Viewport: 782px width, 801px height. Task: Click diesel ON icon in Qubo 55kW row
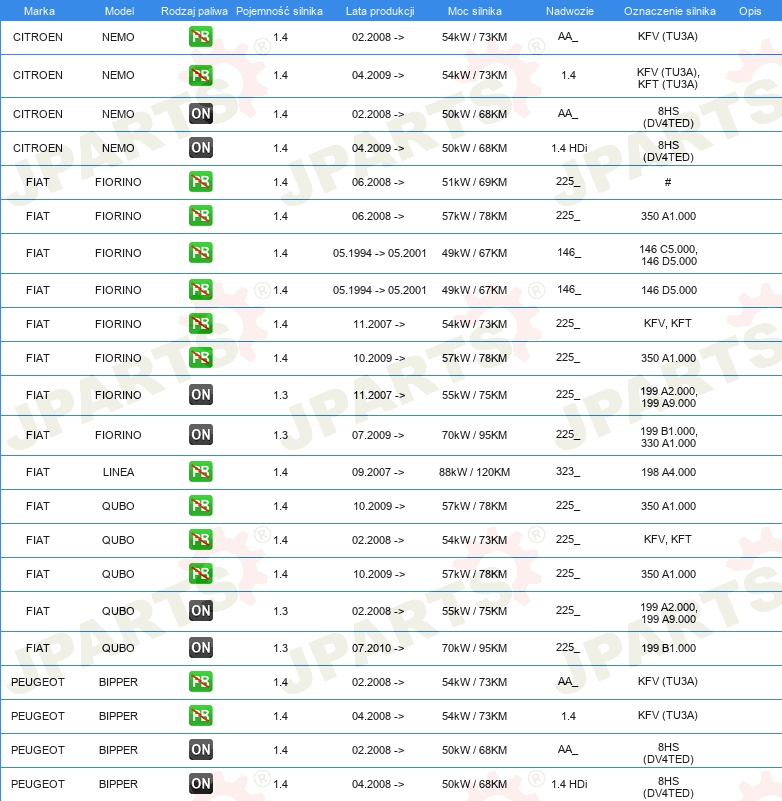pyautogui.click(x=200, y=610)
